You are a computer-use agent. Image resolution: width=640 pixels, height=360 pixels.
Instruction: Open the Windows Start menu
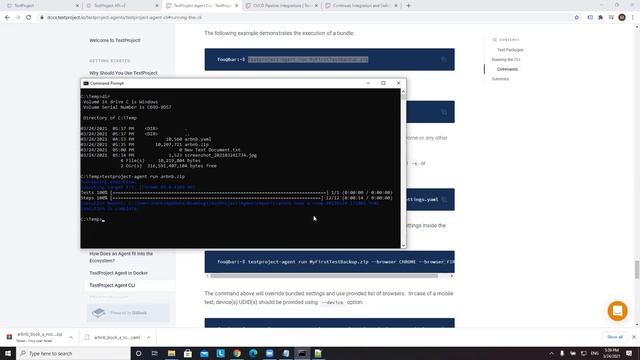(8, 353)
